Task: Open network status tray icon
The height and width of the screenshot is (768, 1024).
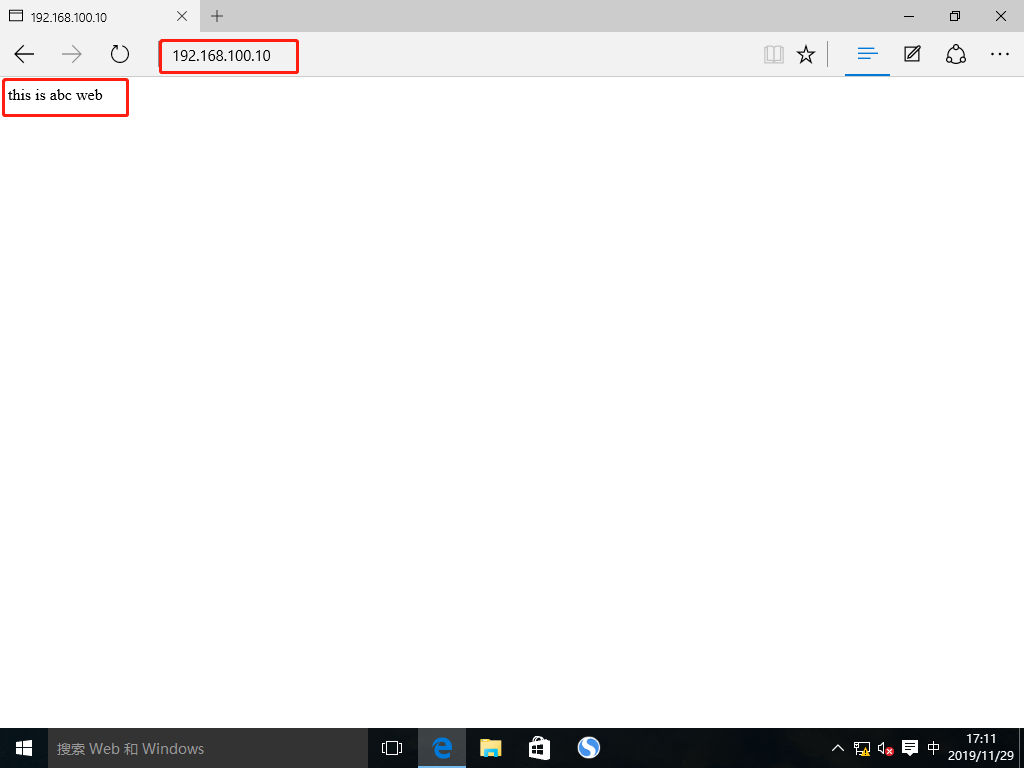Action: tap(861, 748)
